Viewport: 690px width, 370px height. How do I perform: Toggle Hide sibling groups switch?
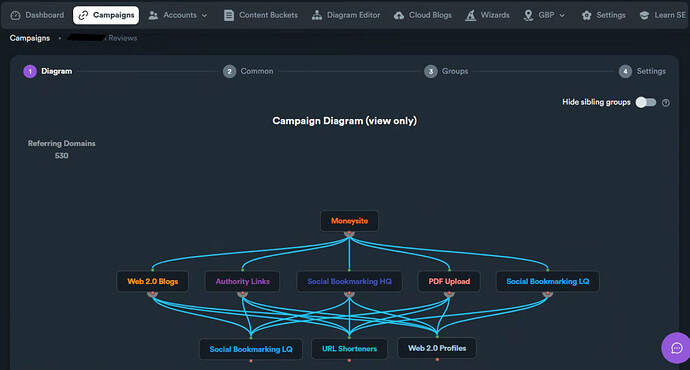[646, 103]
